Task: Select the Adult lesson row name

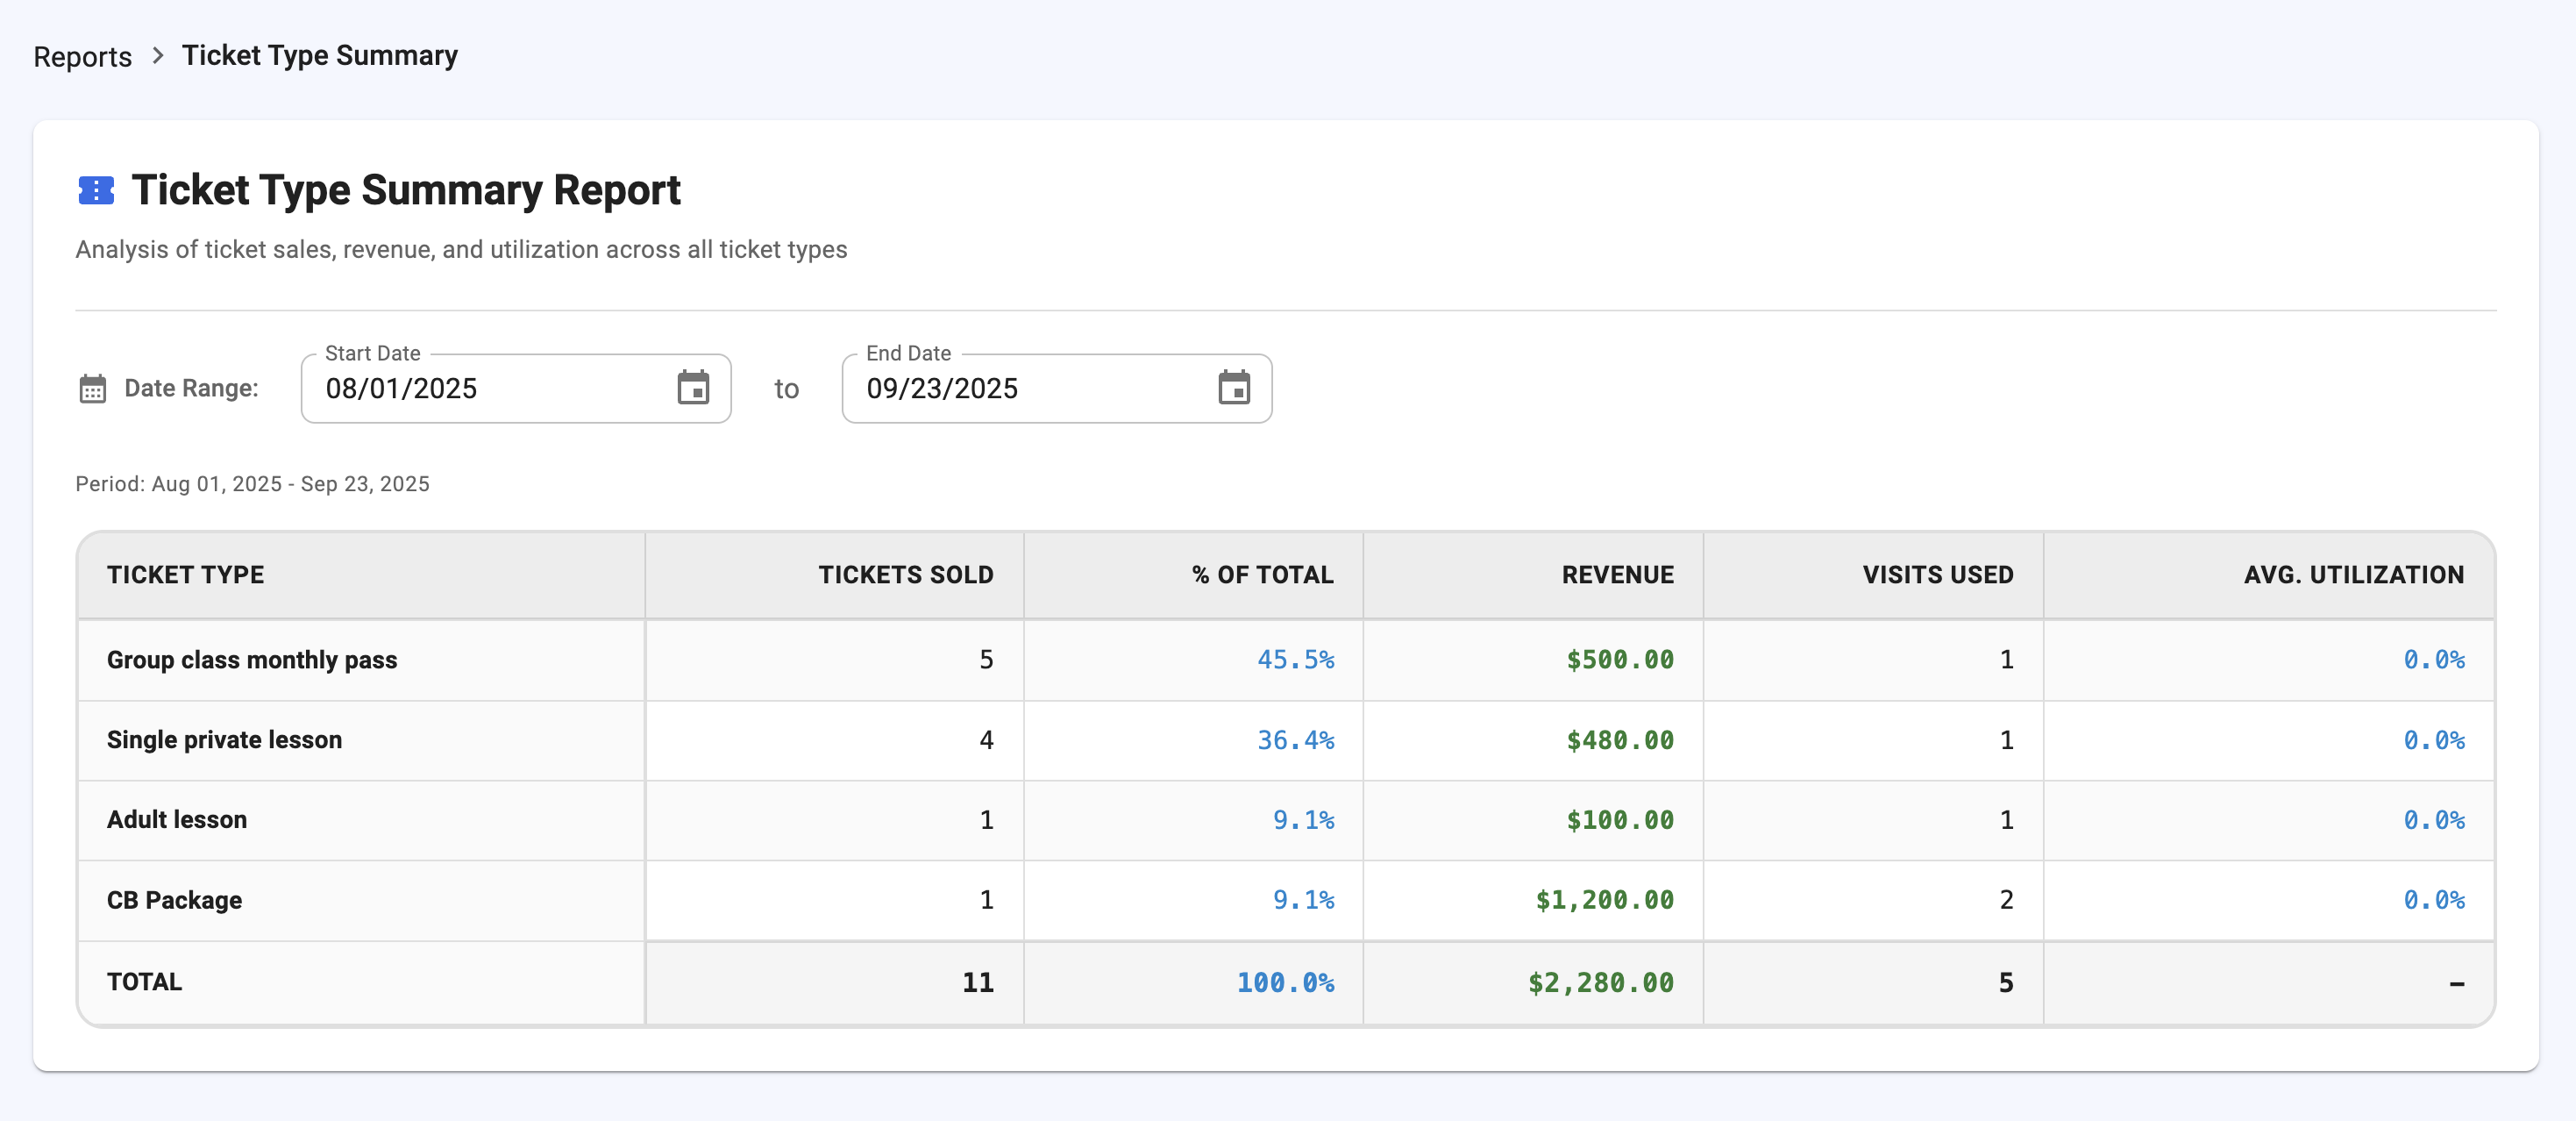Action: click(177, 820)
